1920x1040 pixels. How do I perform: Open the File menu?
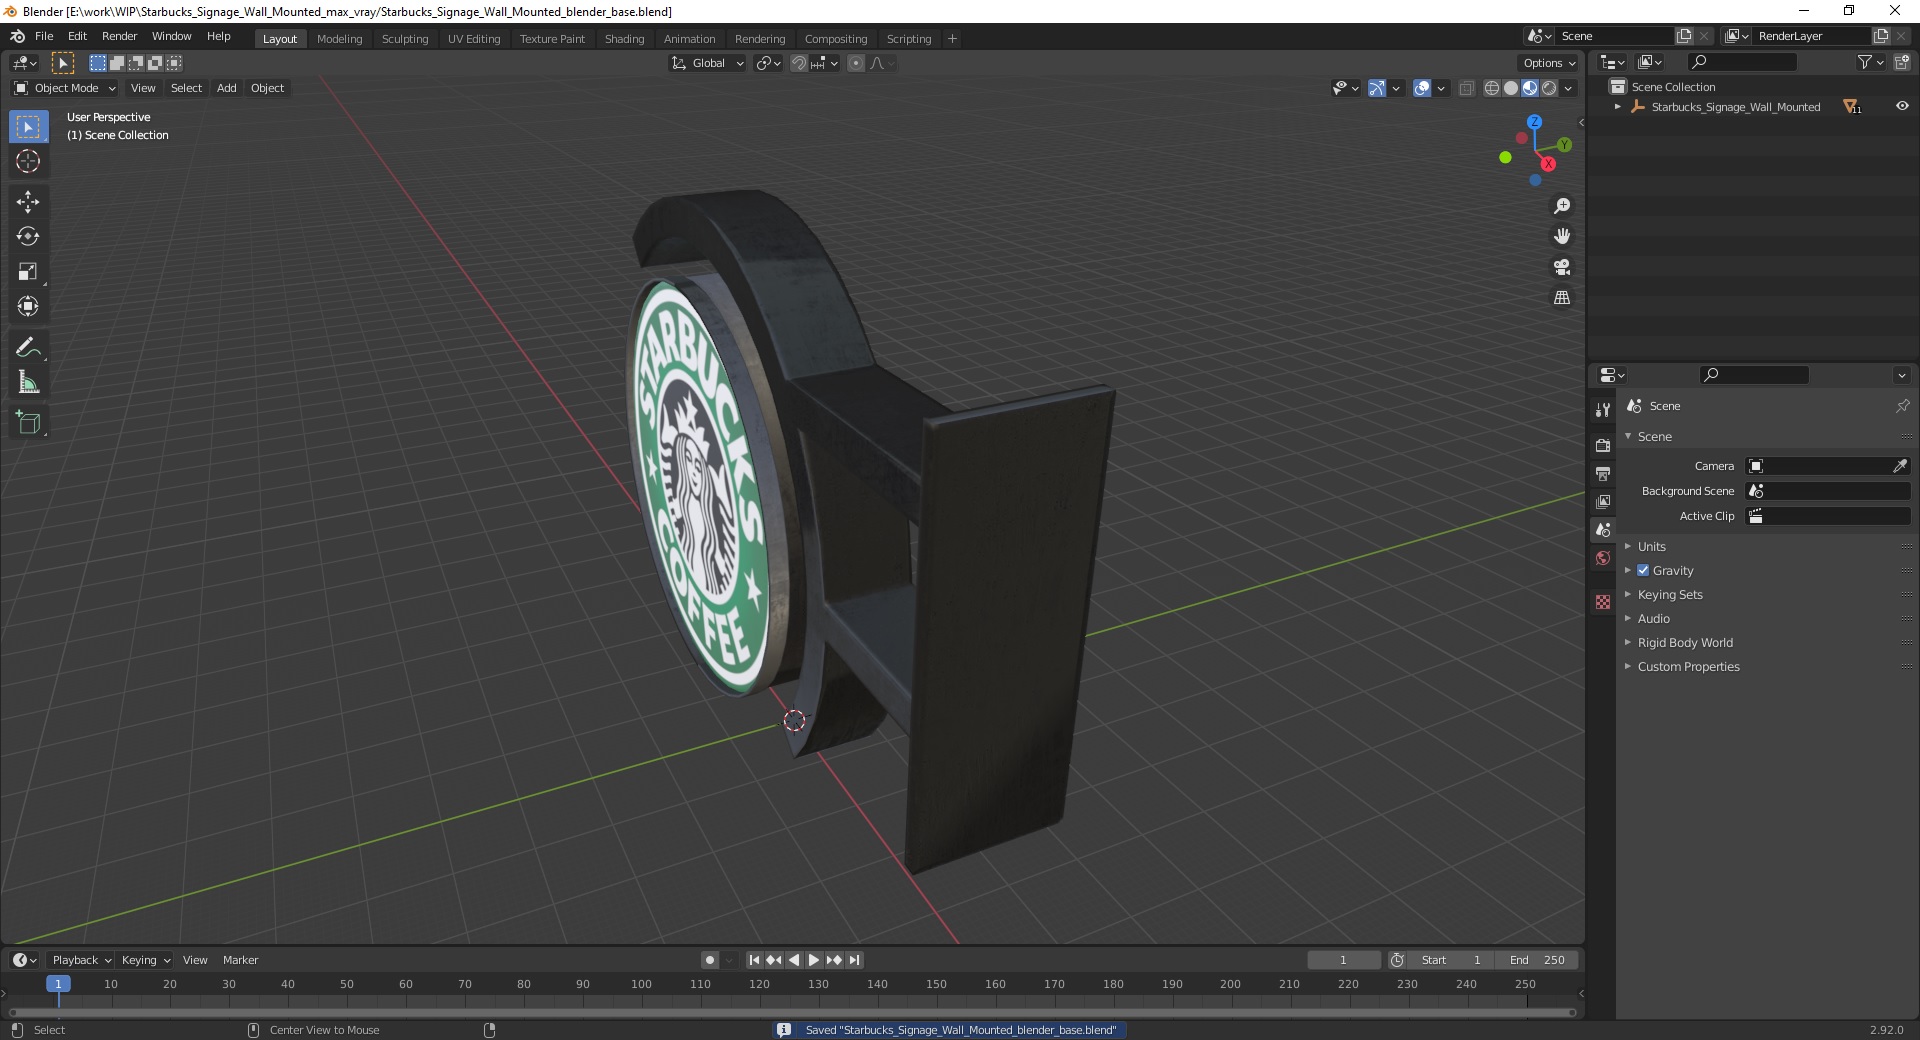click(44, 36)
